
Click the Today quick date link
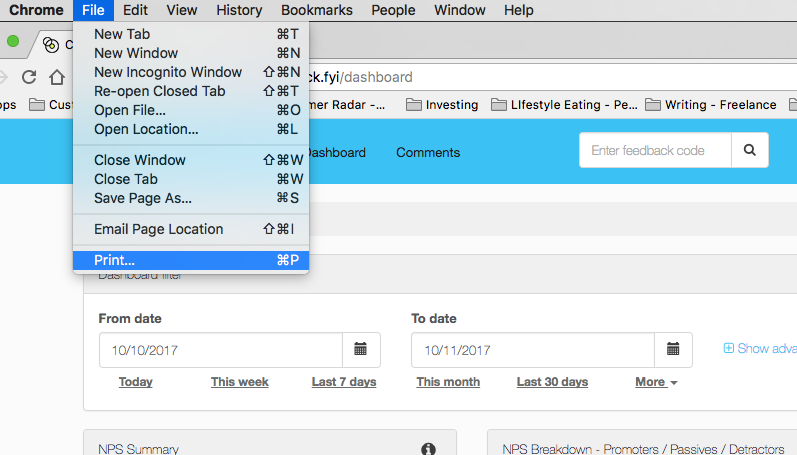(135, 382)
